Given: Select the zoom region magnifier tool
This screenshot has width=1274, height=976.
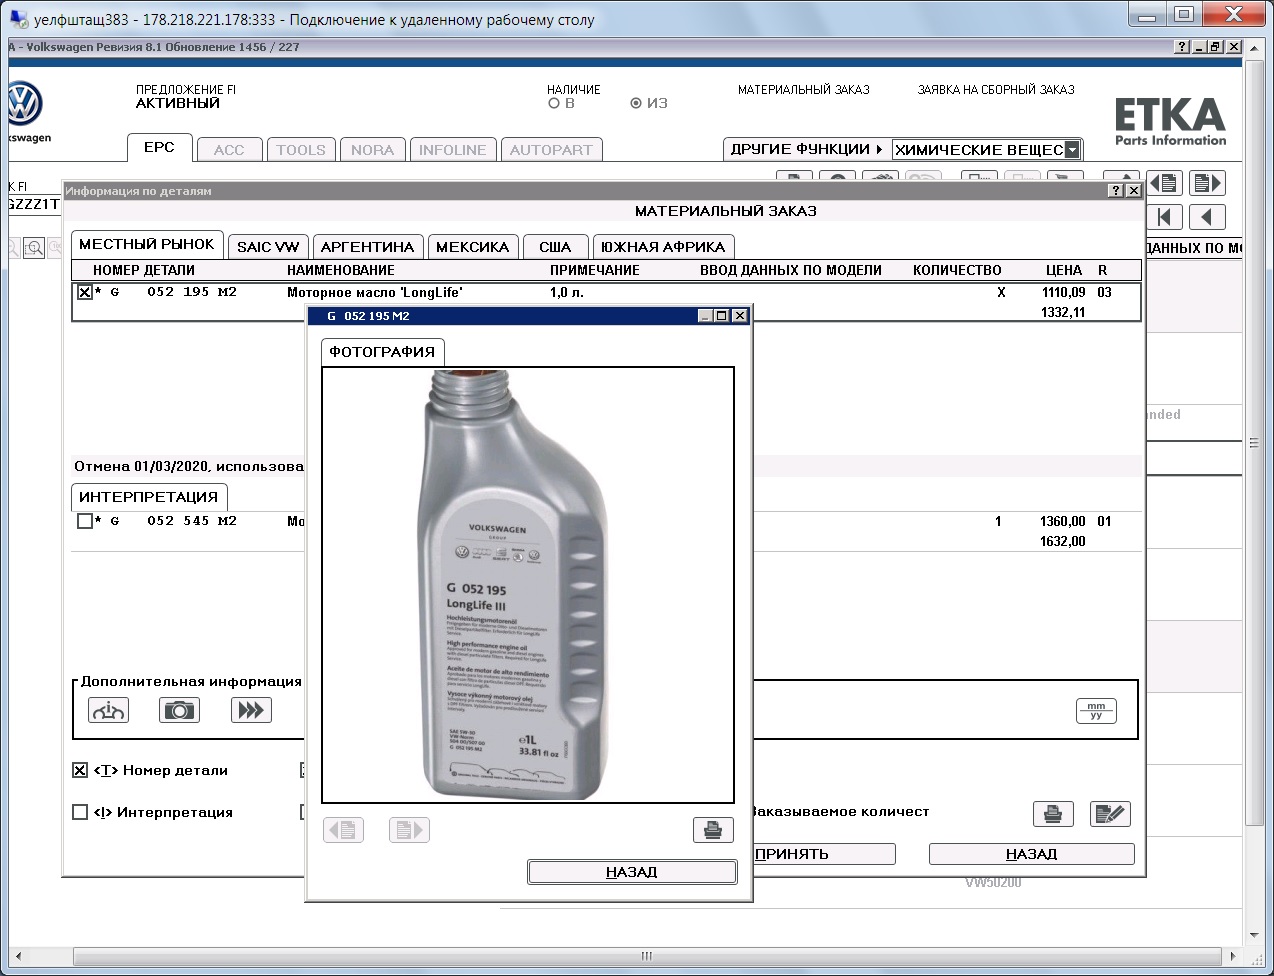Looking at the screenshot, I should pos(34,248).
